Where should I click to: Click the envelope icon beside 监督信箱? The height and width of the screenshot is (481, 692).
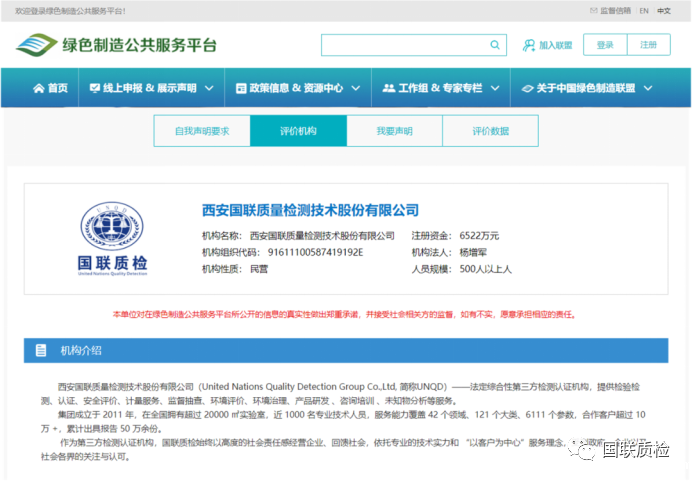[x=592, y=11]
